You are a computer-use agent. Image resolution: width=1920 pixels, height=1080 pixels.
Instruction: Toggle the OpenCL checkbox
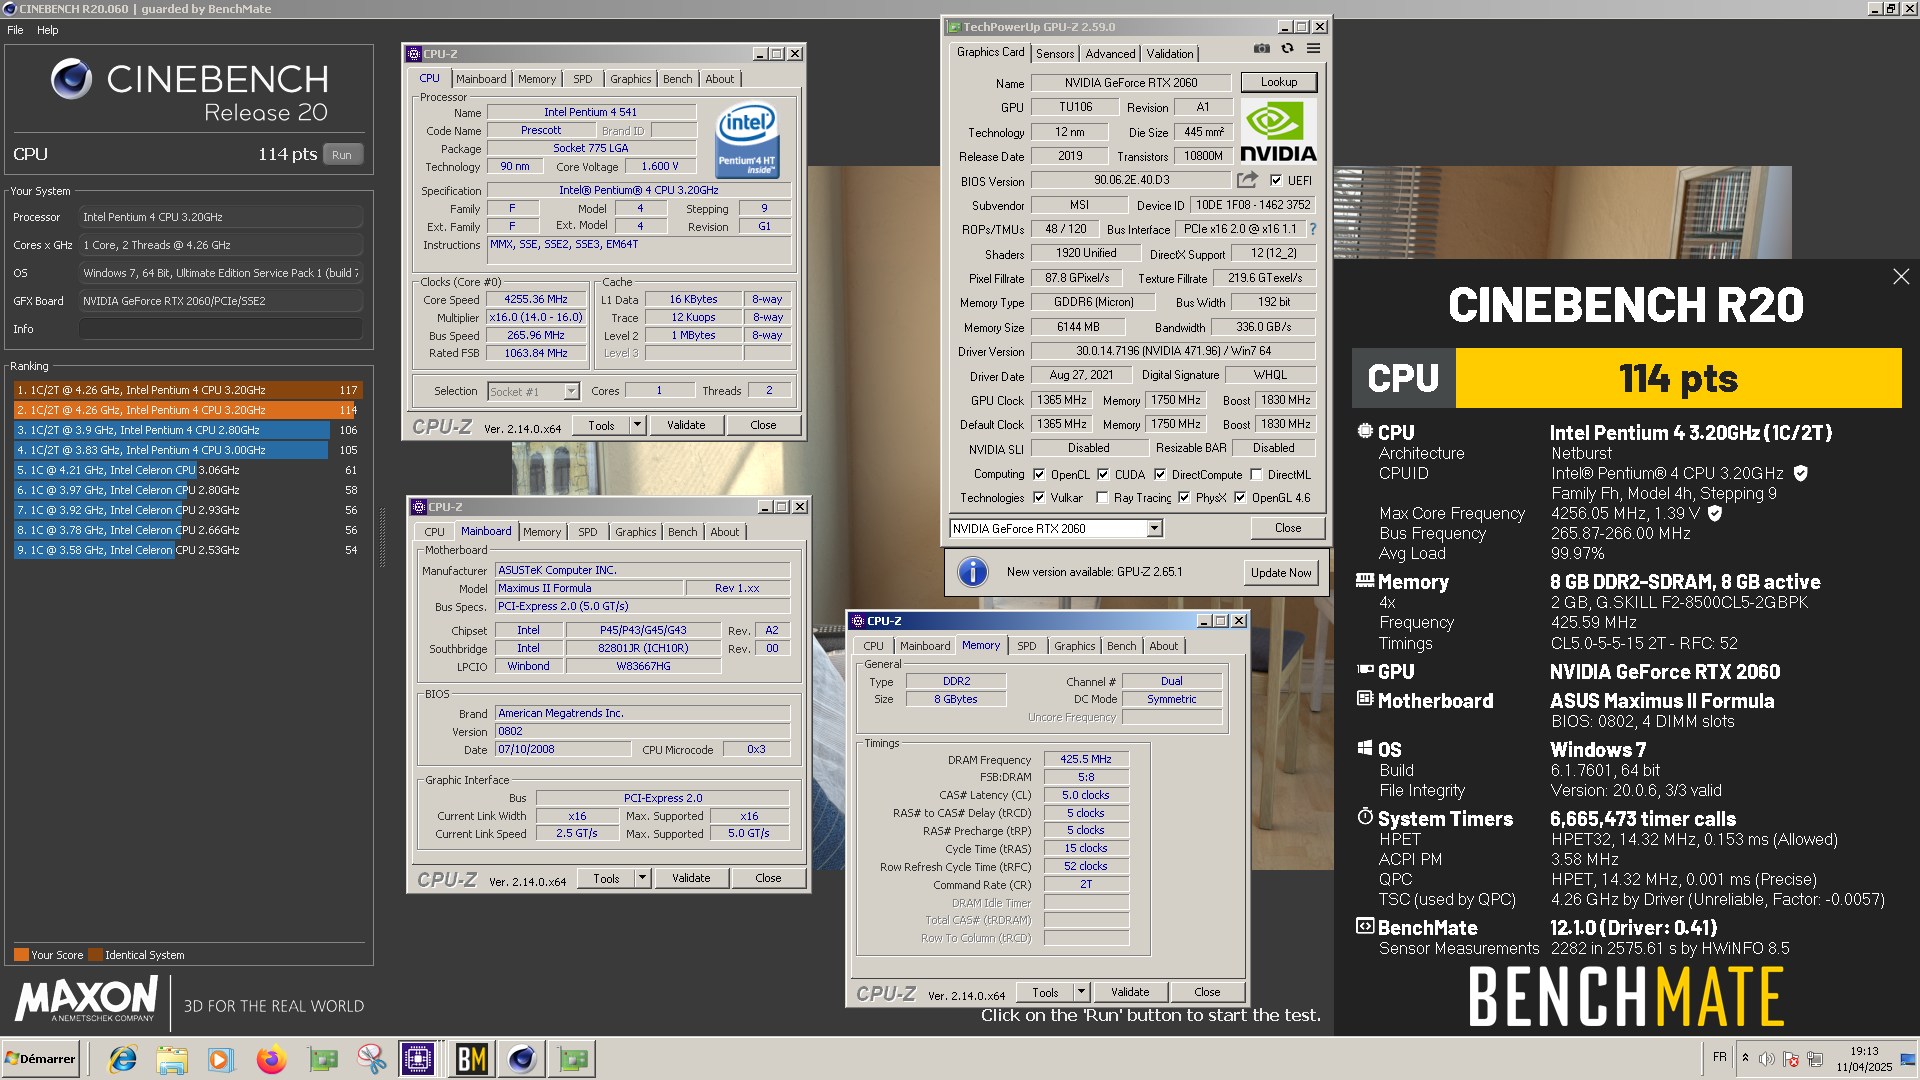point(1039,475)
